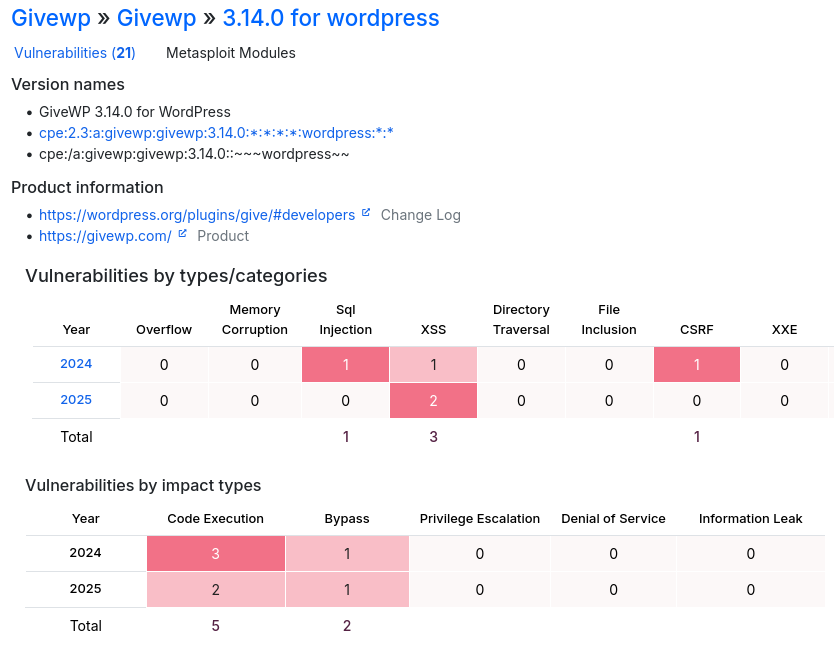This screenshot has width=834, height=648.
Task: Click the 2024 Sql Injection cell showing 1
Action: 346,364
